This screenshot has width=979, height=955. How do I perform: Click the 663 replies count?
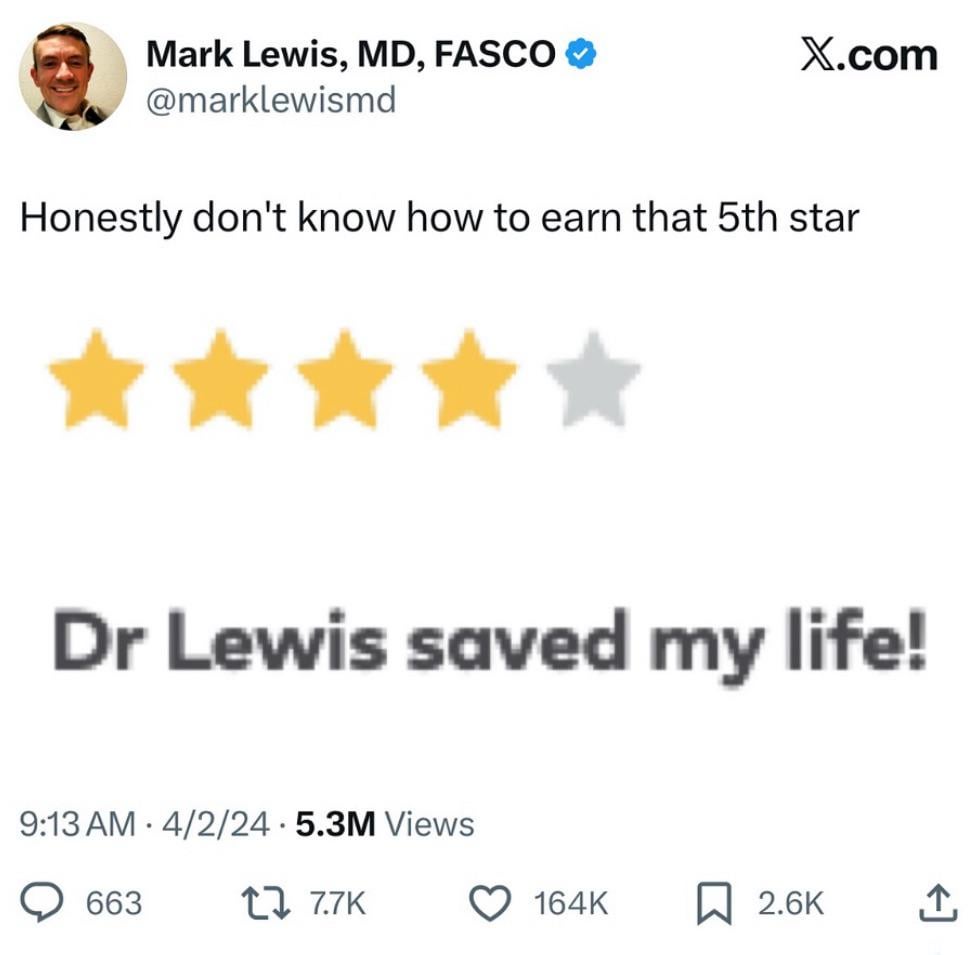114,904
